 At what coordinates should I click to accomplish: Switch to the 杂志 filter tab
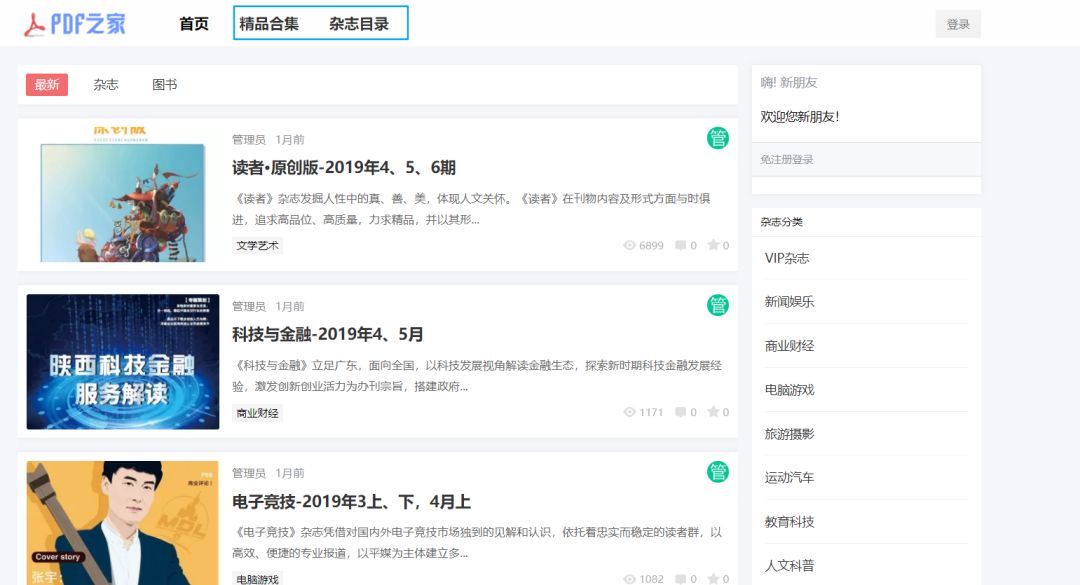click(107, 85)
